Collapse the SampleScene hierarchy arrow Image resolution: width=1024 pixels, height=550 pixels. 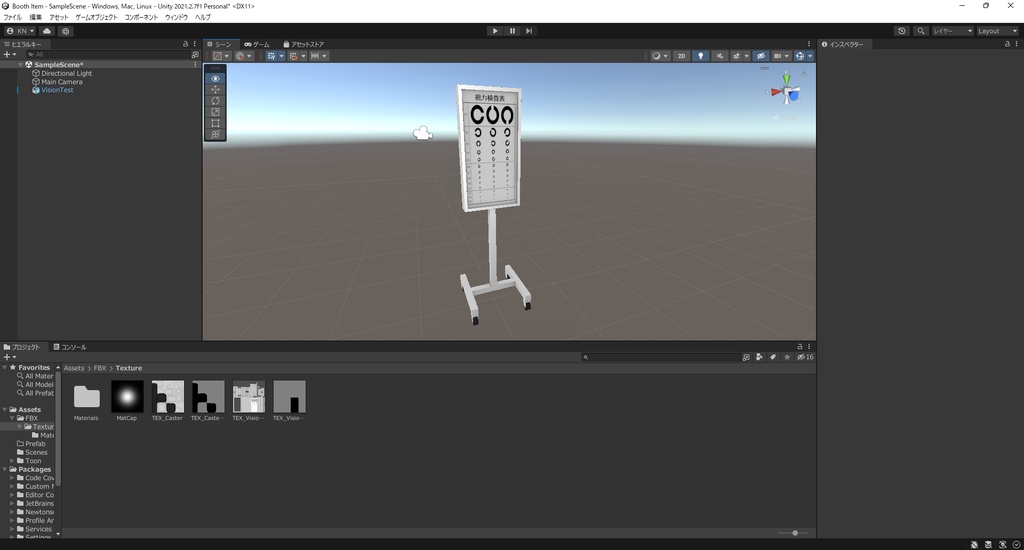(21, 65)
